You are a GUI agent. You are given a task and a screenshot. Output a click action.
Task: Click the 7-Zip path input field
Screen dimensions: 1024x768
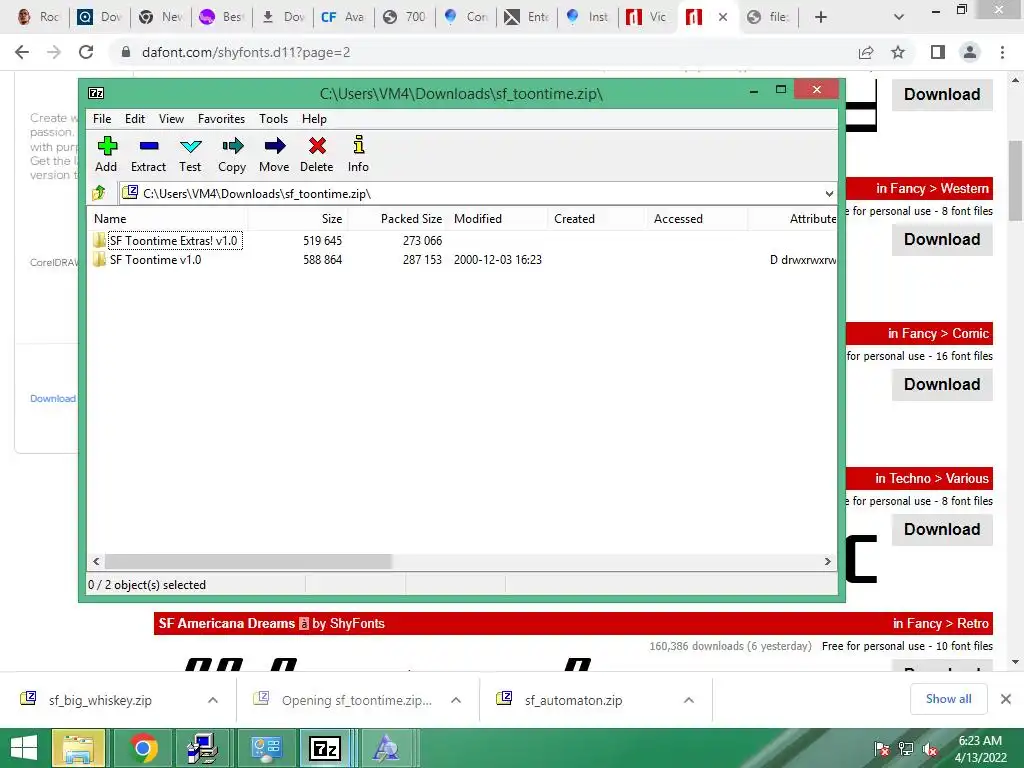[x=477, y=193]
